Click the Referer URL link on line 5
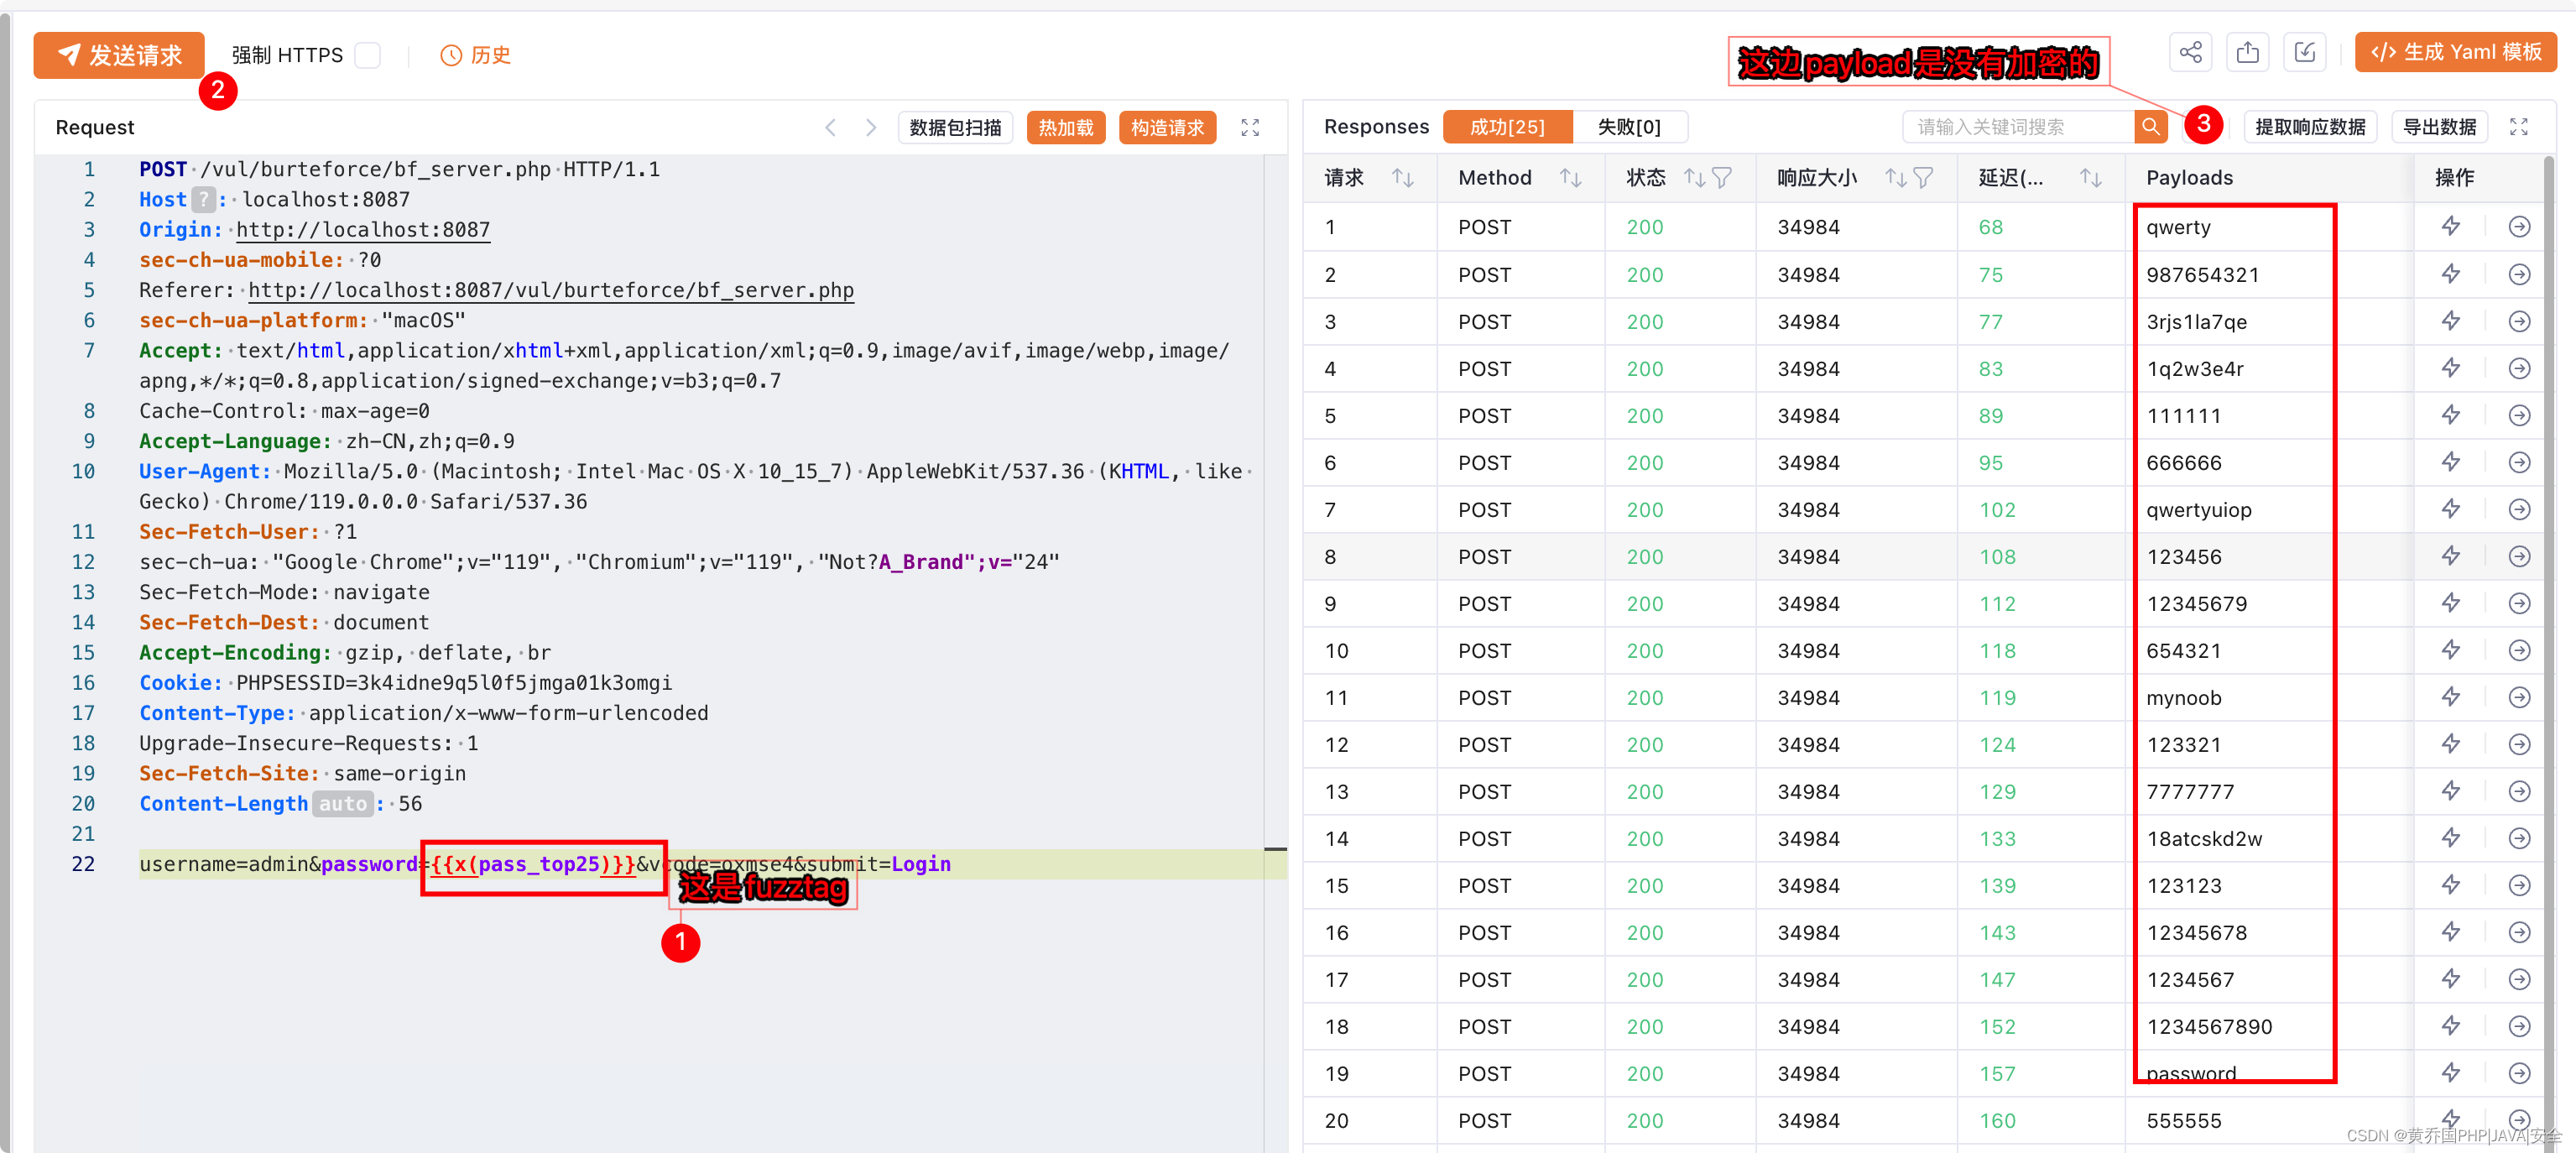This screenshot has height=1153, width=2576. pyautogui.click(x=551, y=291)
